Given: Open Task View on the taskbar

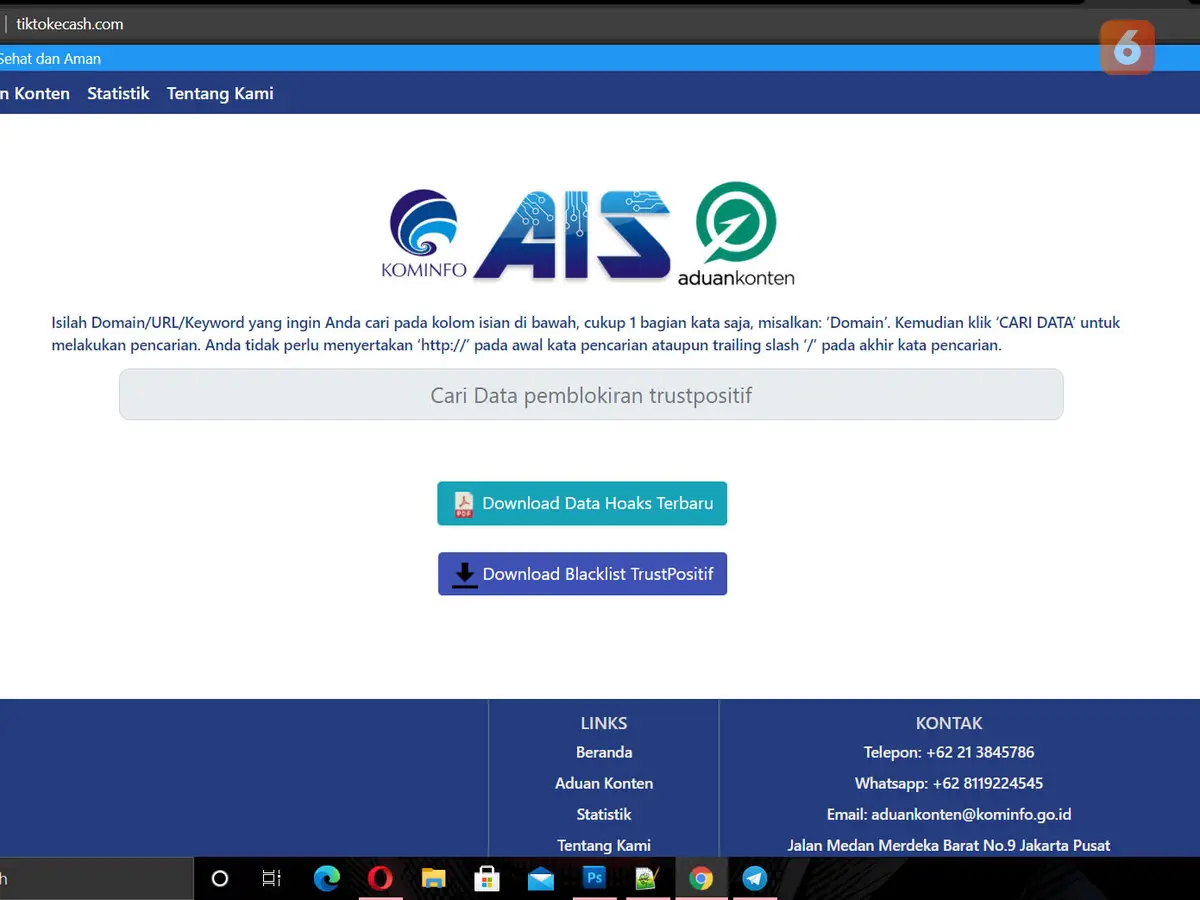Looking at the screenshot, I should point(271,879).
